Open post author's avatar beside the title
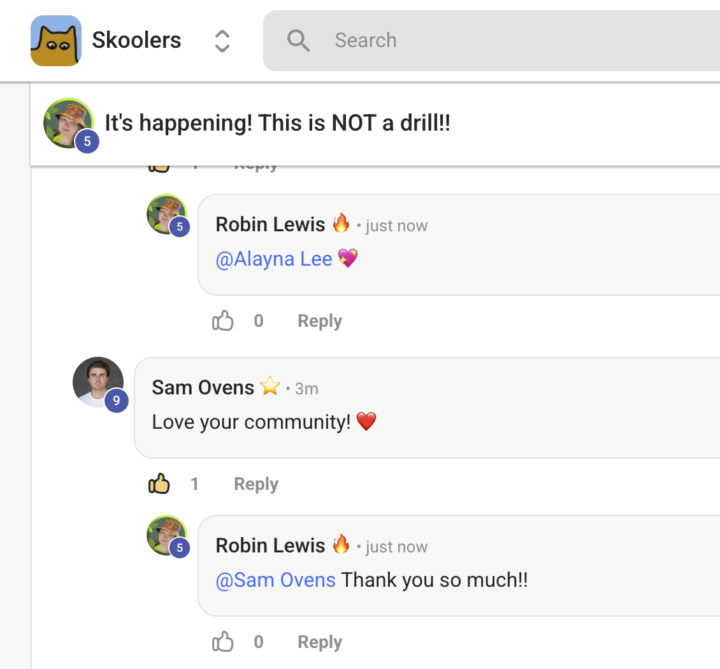The width and height of the screenshot is (720, 669). click(69, 124)
